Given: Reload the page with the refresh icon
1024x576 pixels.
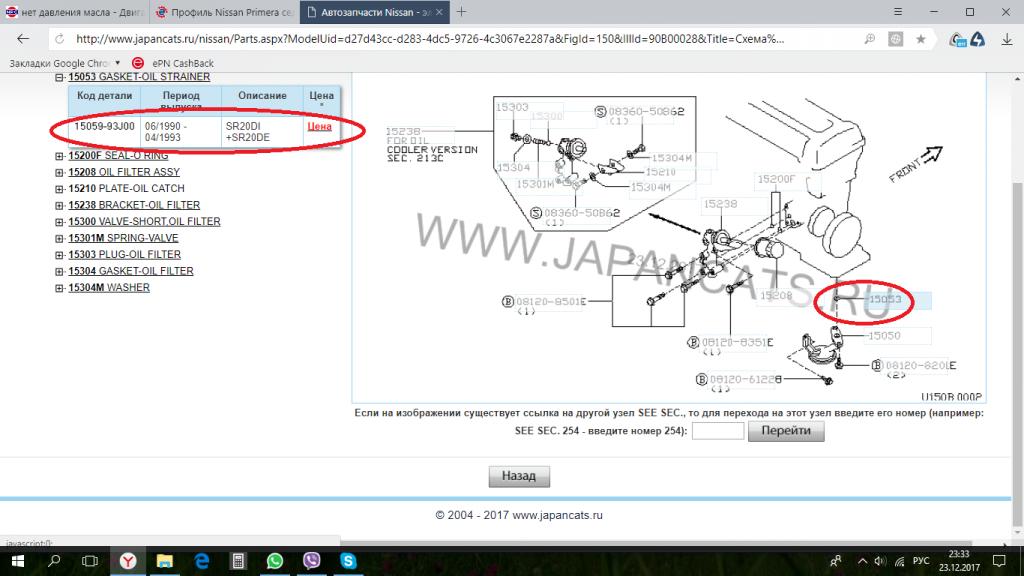Looking at the screenshot, I should click(59, 39).
